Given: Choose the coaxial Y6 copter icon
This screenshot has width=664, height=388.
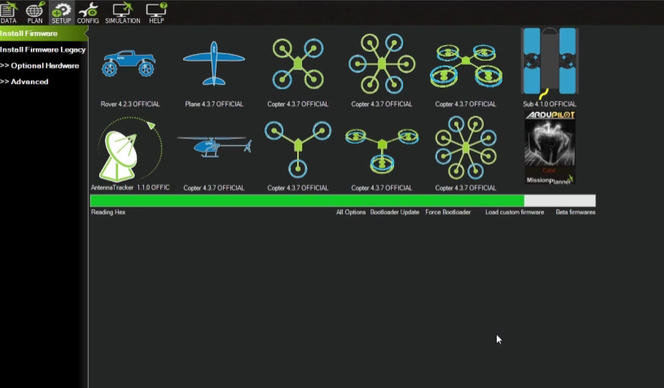Looking at the screenshot, I should (x=382, y=151).
